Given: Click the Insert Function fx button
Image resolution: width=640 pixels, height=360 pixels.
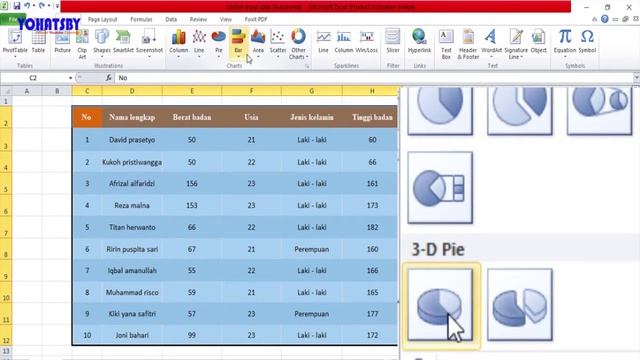Looking at the screenshot, I should 109,78.
